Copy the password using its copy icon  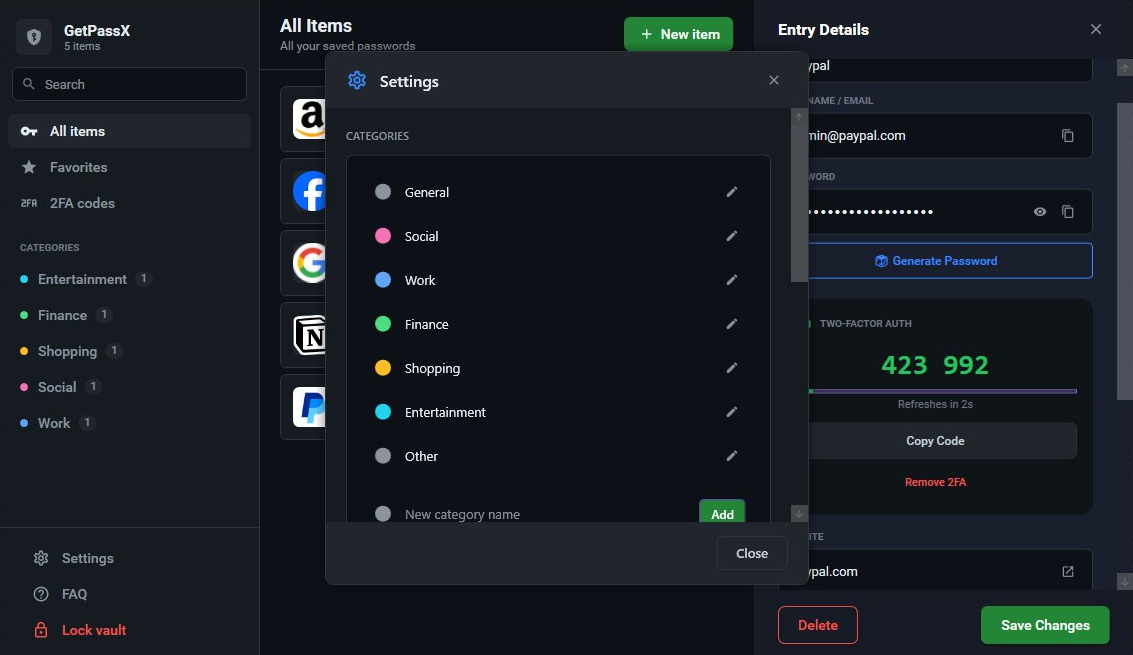pos(1068,211)
